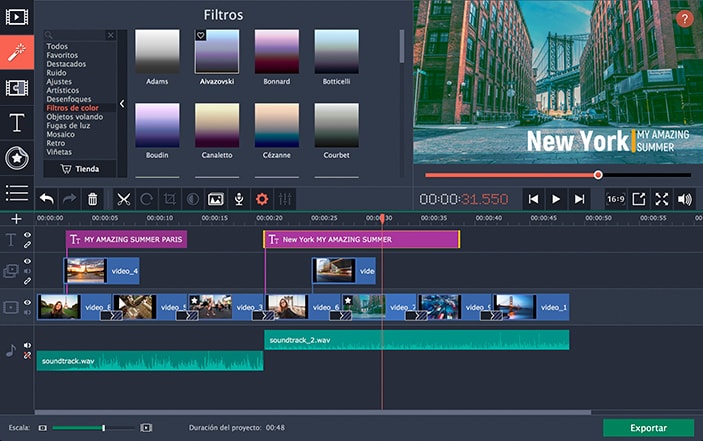Viewport: 703px width, 441px height.
Task: Select the Retro filter category
Action: coord(56,143)
